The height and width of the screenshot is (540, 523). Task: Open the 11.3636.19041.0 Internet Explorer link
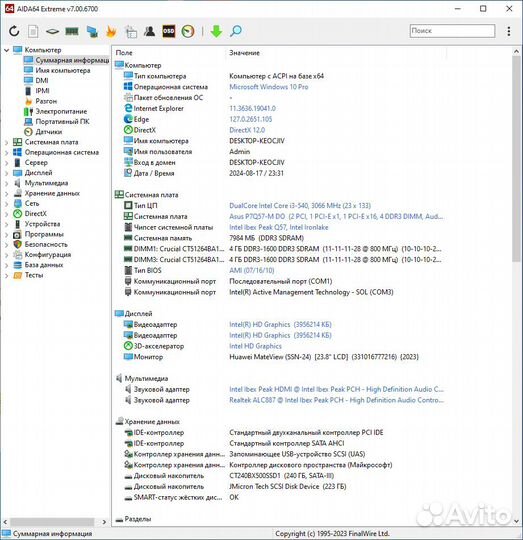click(x=252, y=108)
